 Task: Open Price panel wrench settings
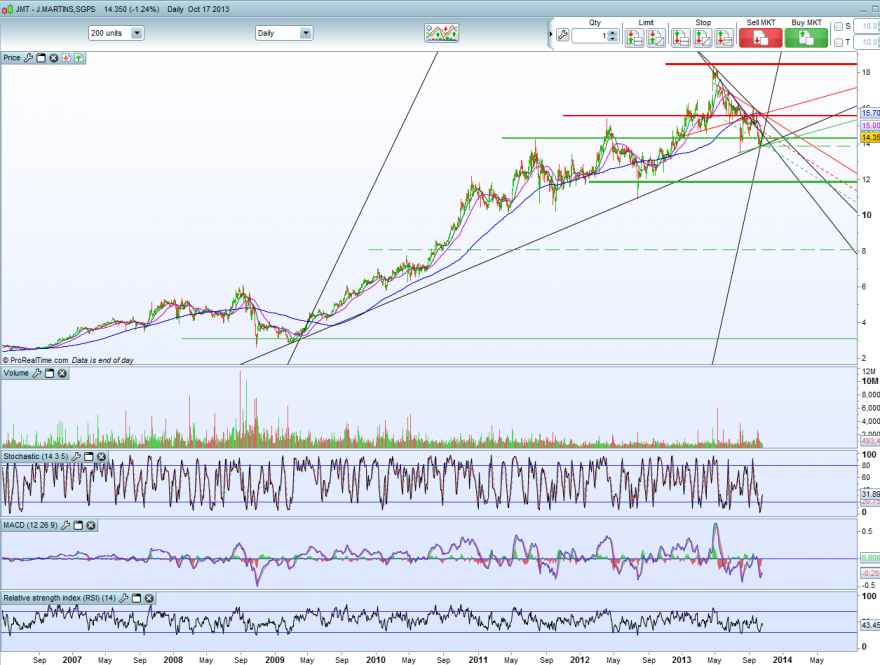[28, 58]
